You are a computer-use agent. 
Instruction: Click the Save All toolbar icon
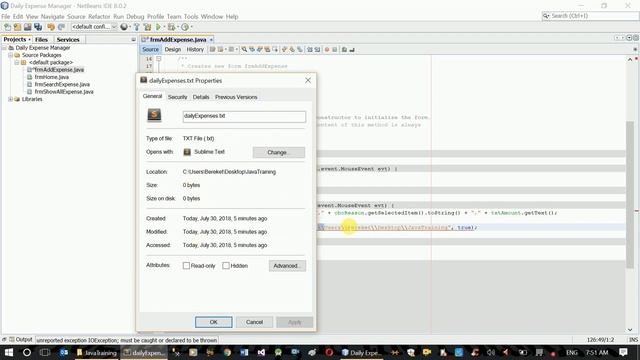click(38, 27)
